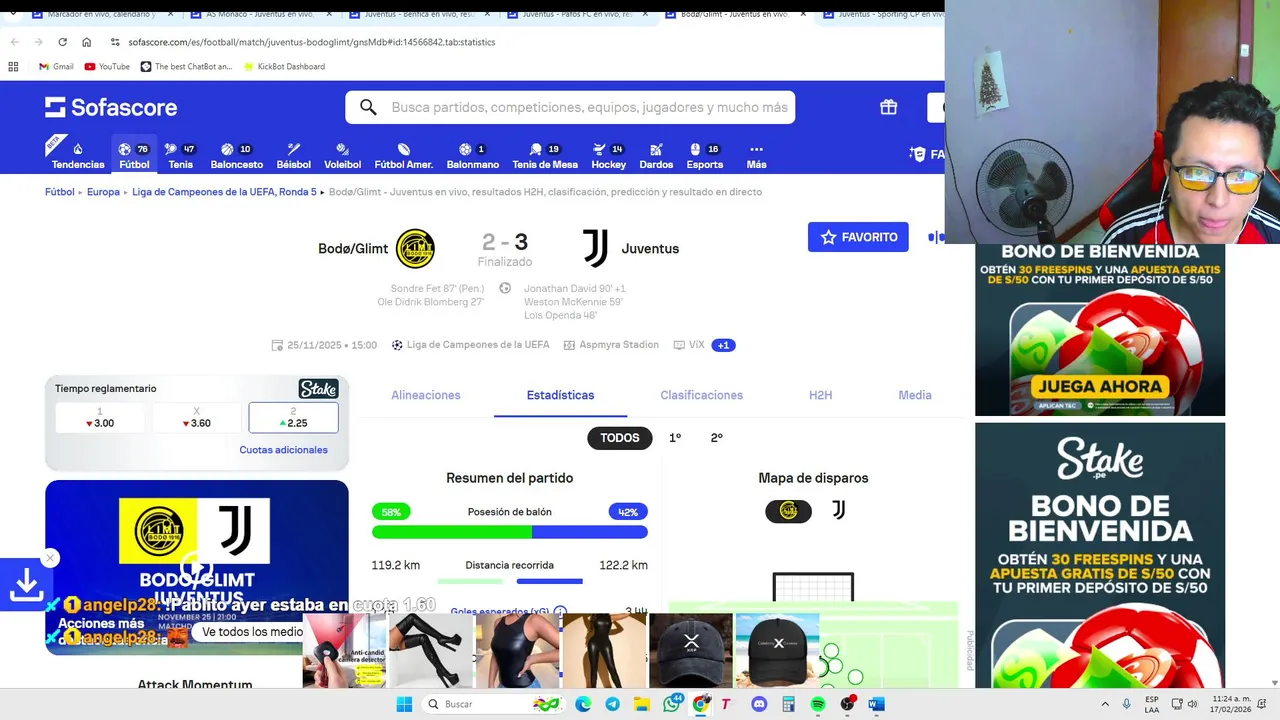The height and width of the screenshot is (720, 1280).
Task: Select away win odds 2.25
Action: (293, 418)
